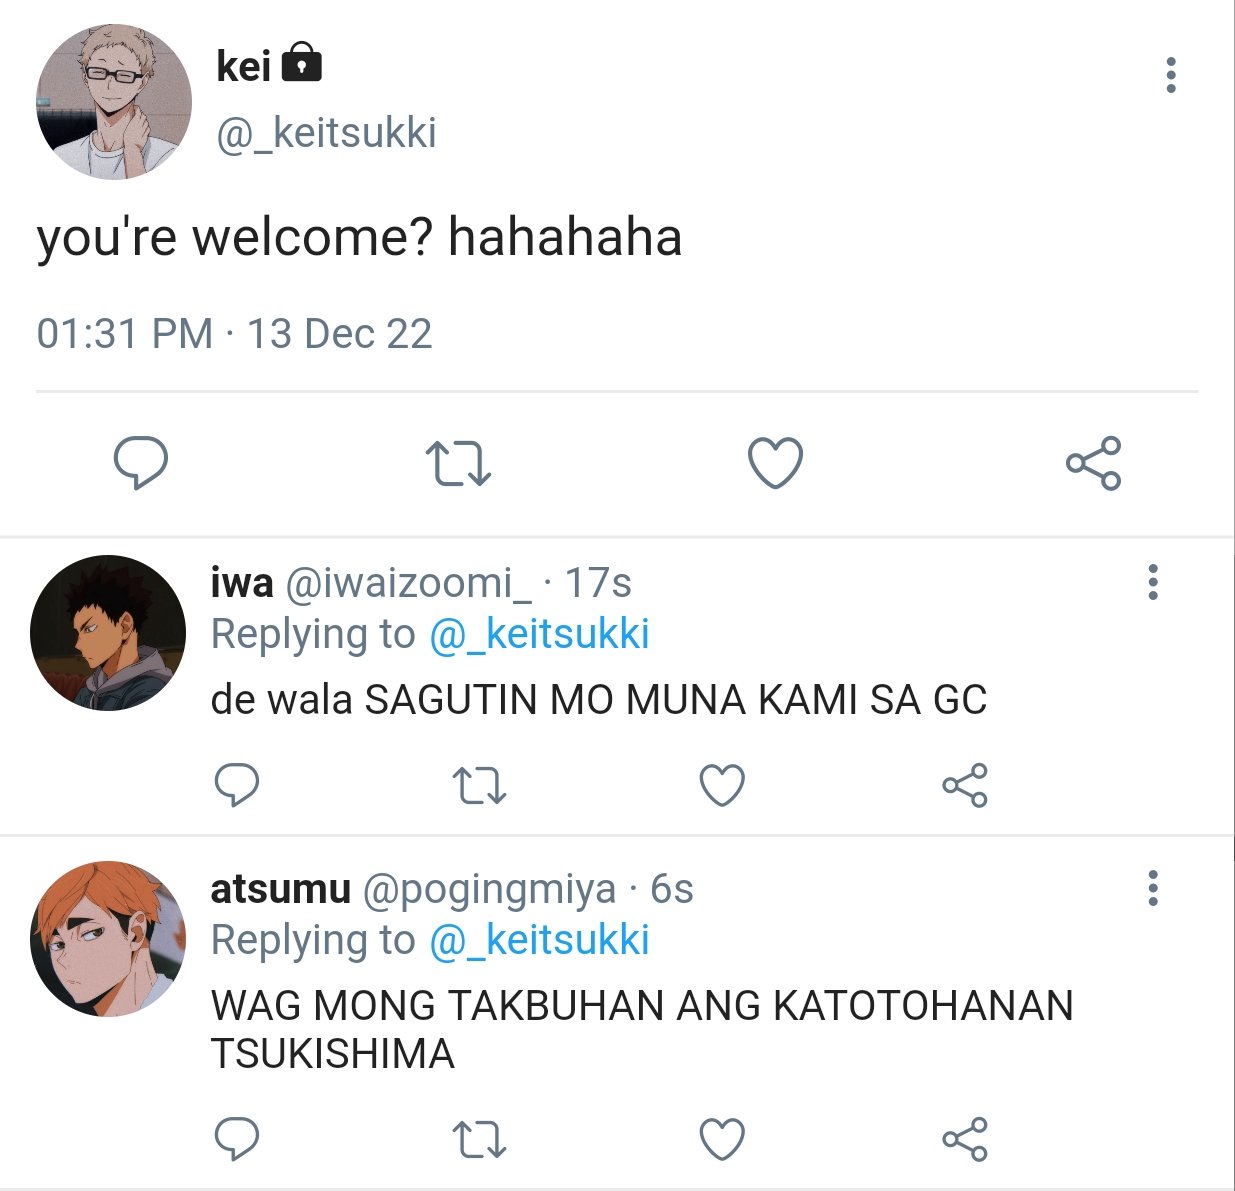Share atsumu's reply
Image resolution: width=1235 pixels, height=1191 pixels.
[965, 1138]
